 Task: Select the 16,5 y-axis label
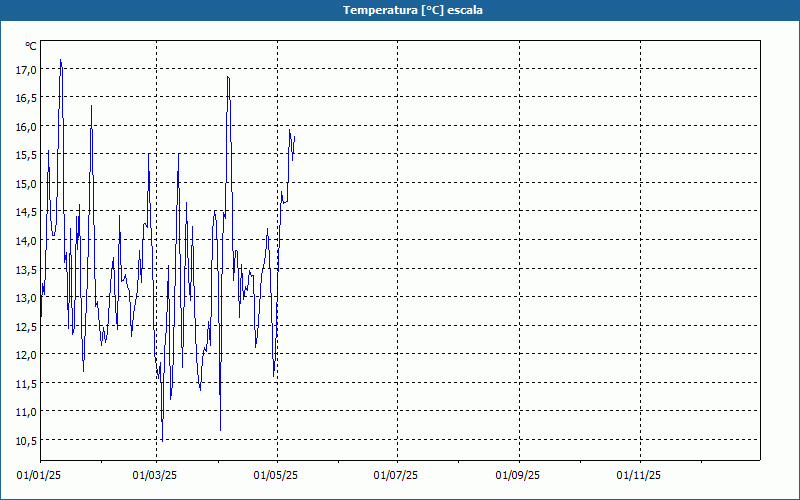[x=26, y=98]
